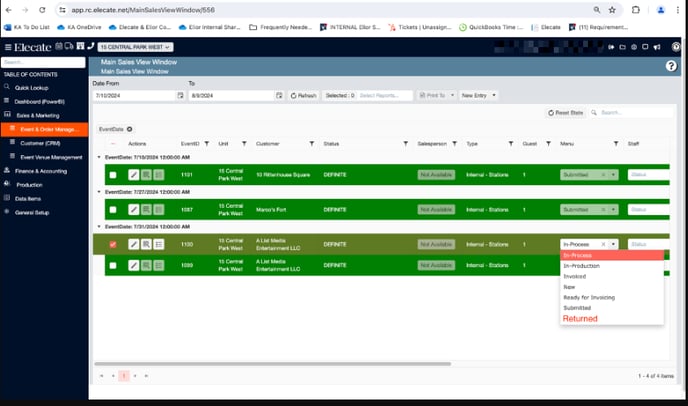
Task: Click the edit pencil icon for event 1101
Action: point(134,175)
